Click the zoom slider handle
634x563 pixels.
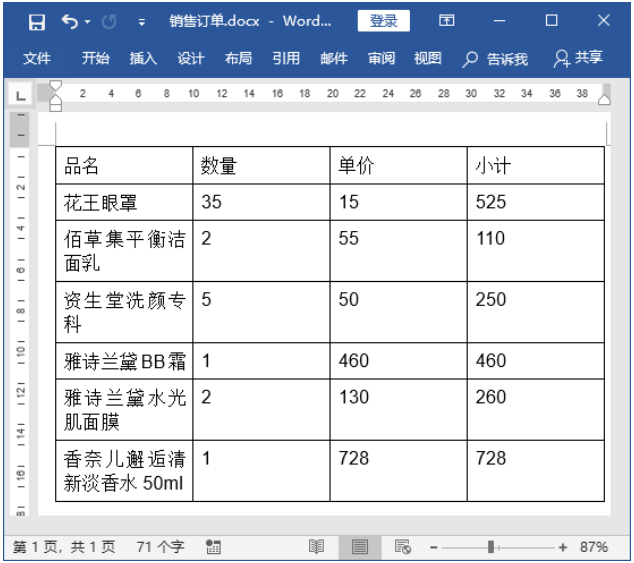point(490,547)
